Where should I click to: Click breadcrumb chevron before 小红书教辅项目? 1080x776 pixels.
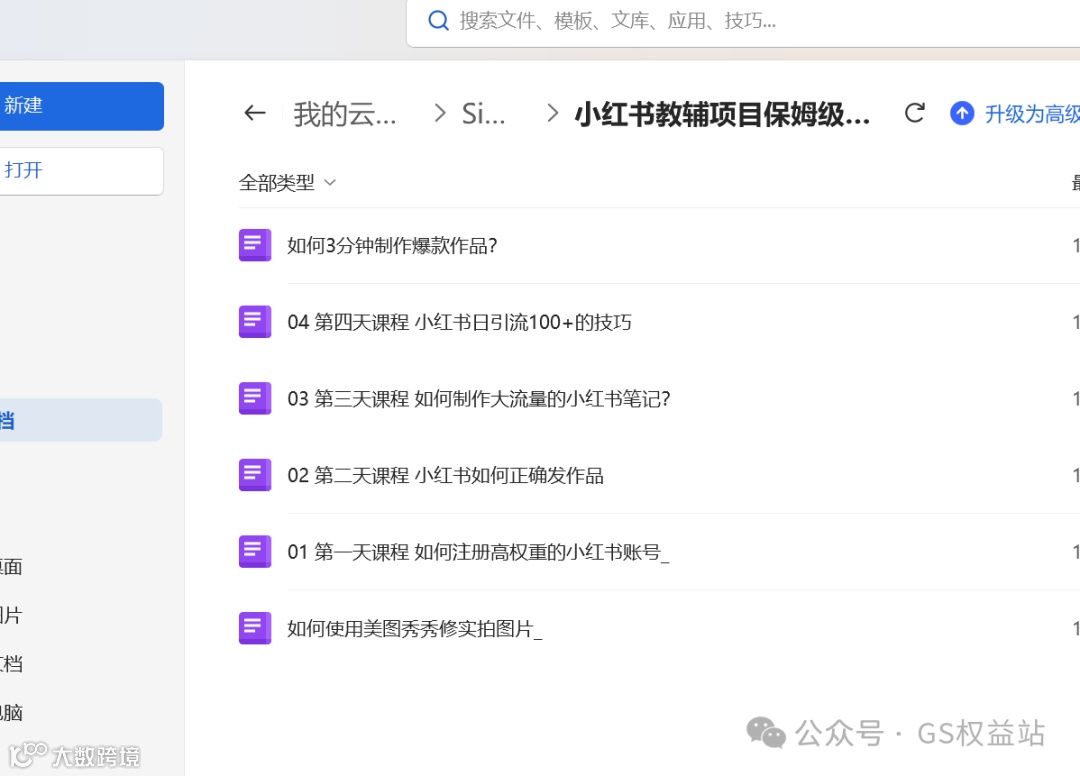(552, 113)
